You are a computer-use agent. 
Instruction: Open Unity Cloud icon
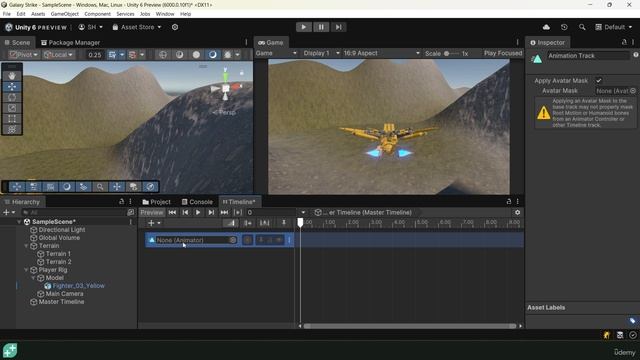546,27
